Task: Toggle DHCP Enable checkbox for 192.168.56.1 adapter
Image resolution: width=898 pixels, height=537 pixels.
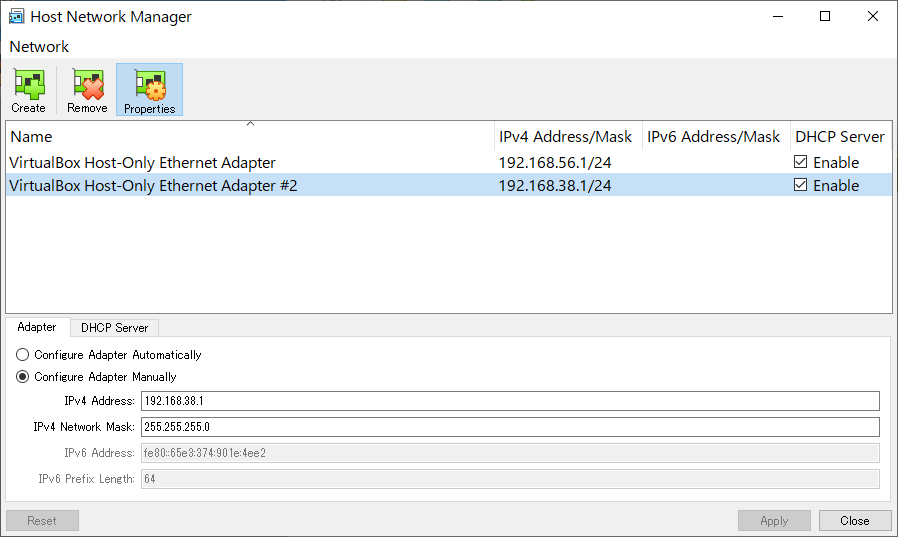Action: point(801,162)
